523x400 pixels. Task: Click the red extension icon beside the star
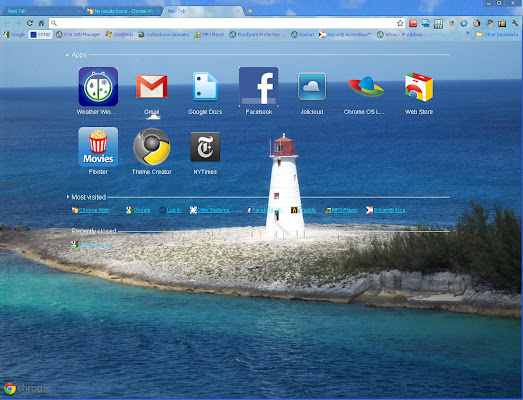[x=413, y=23]
